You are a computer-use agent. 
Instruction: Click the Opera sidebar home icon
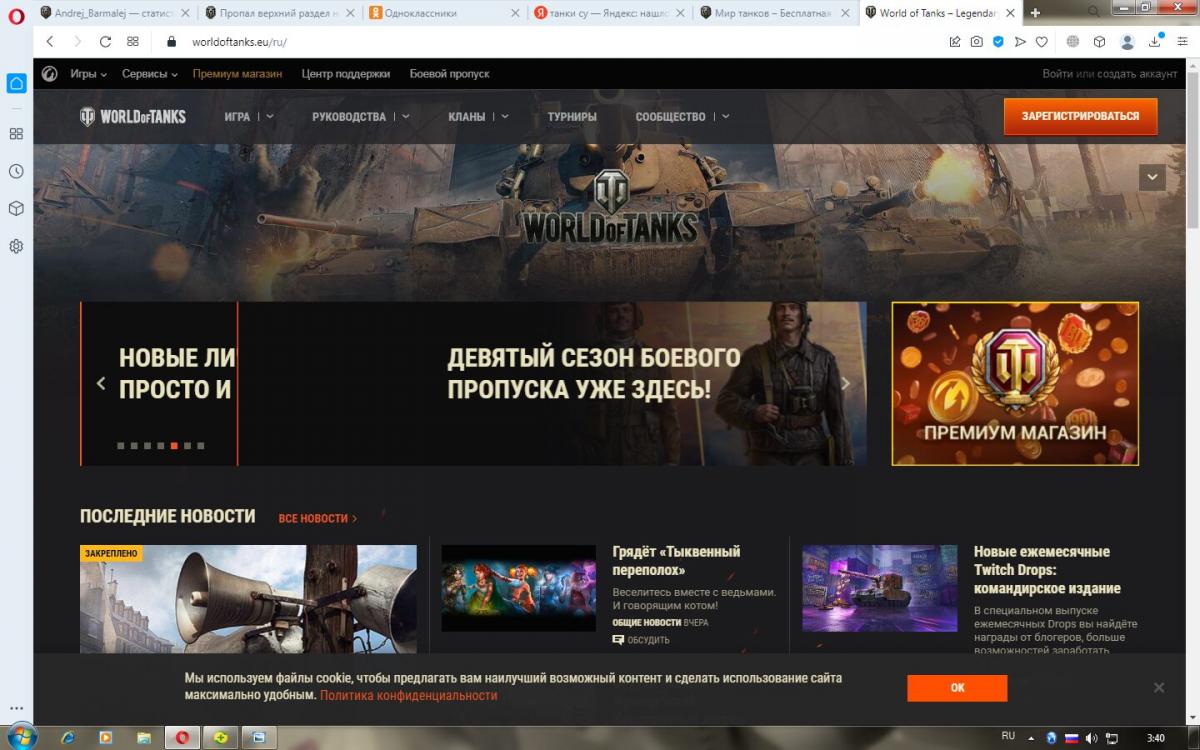click(16, 84)
